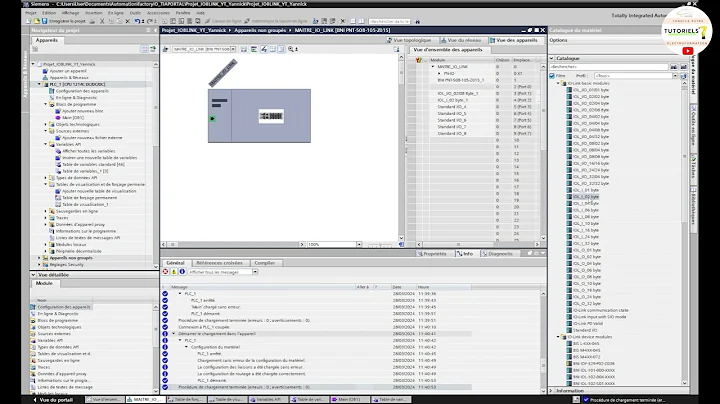Screen dimensions: 720x404
Task: Click the profile settings icon next to Profil
Action: pyautogui.click(x=683, y=76)
